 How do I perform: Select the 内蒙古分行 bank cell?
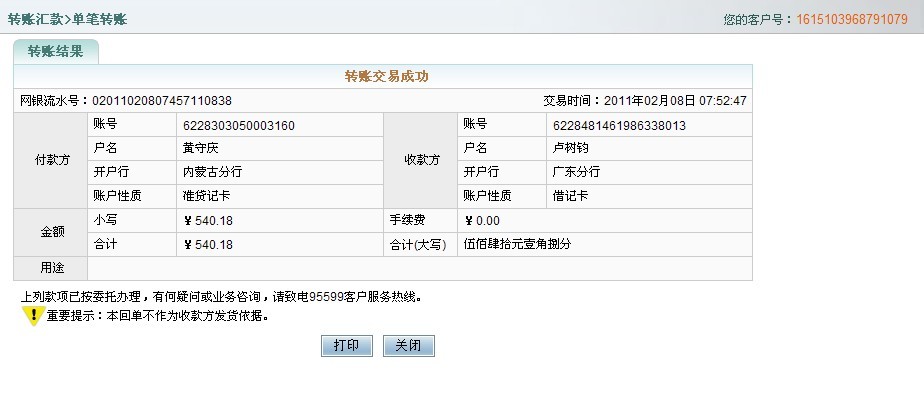coord(212,172)
